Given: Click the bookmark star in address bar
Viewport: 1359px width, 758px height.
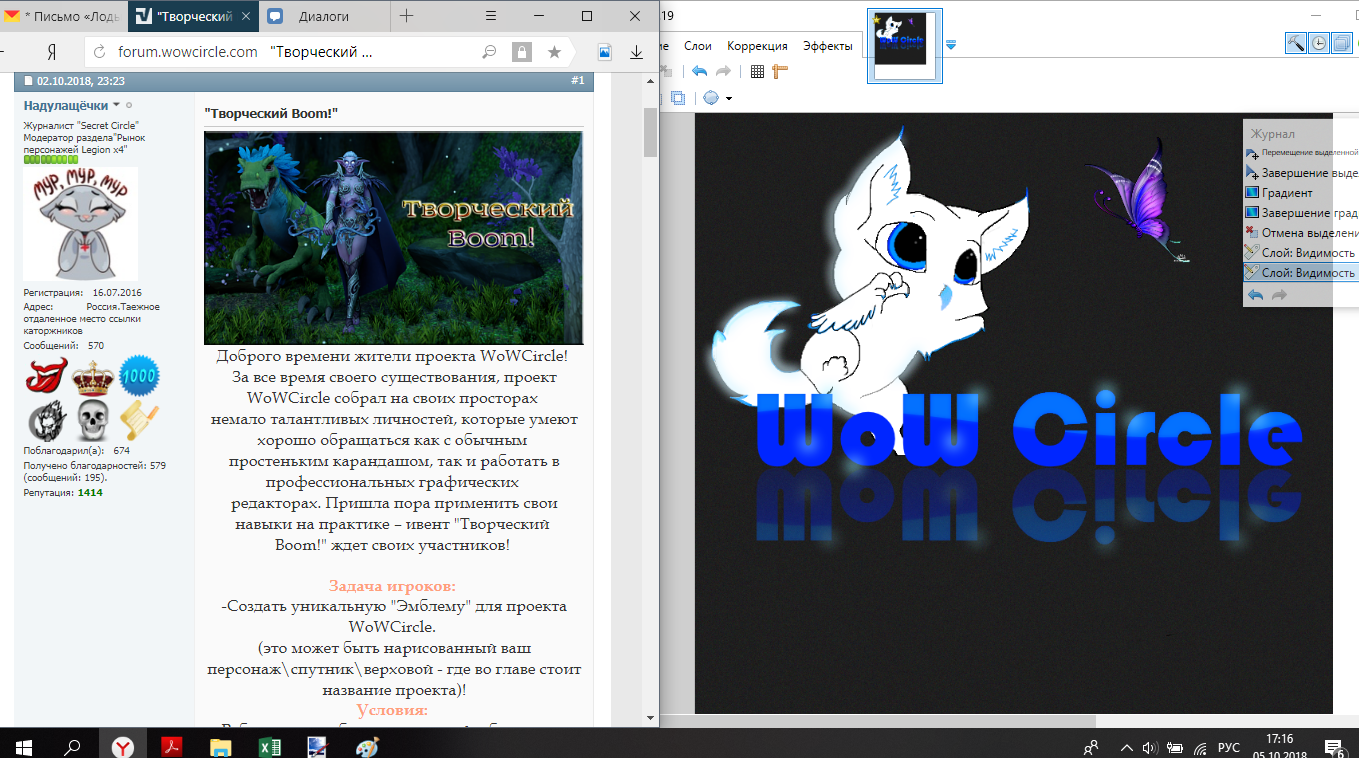Looking at the screenshot, I should pyautogui.click(x=553, y=52).
